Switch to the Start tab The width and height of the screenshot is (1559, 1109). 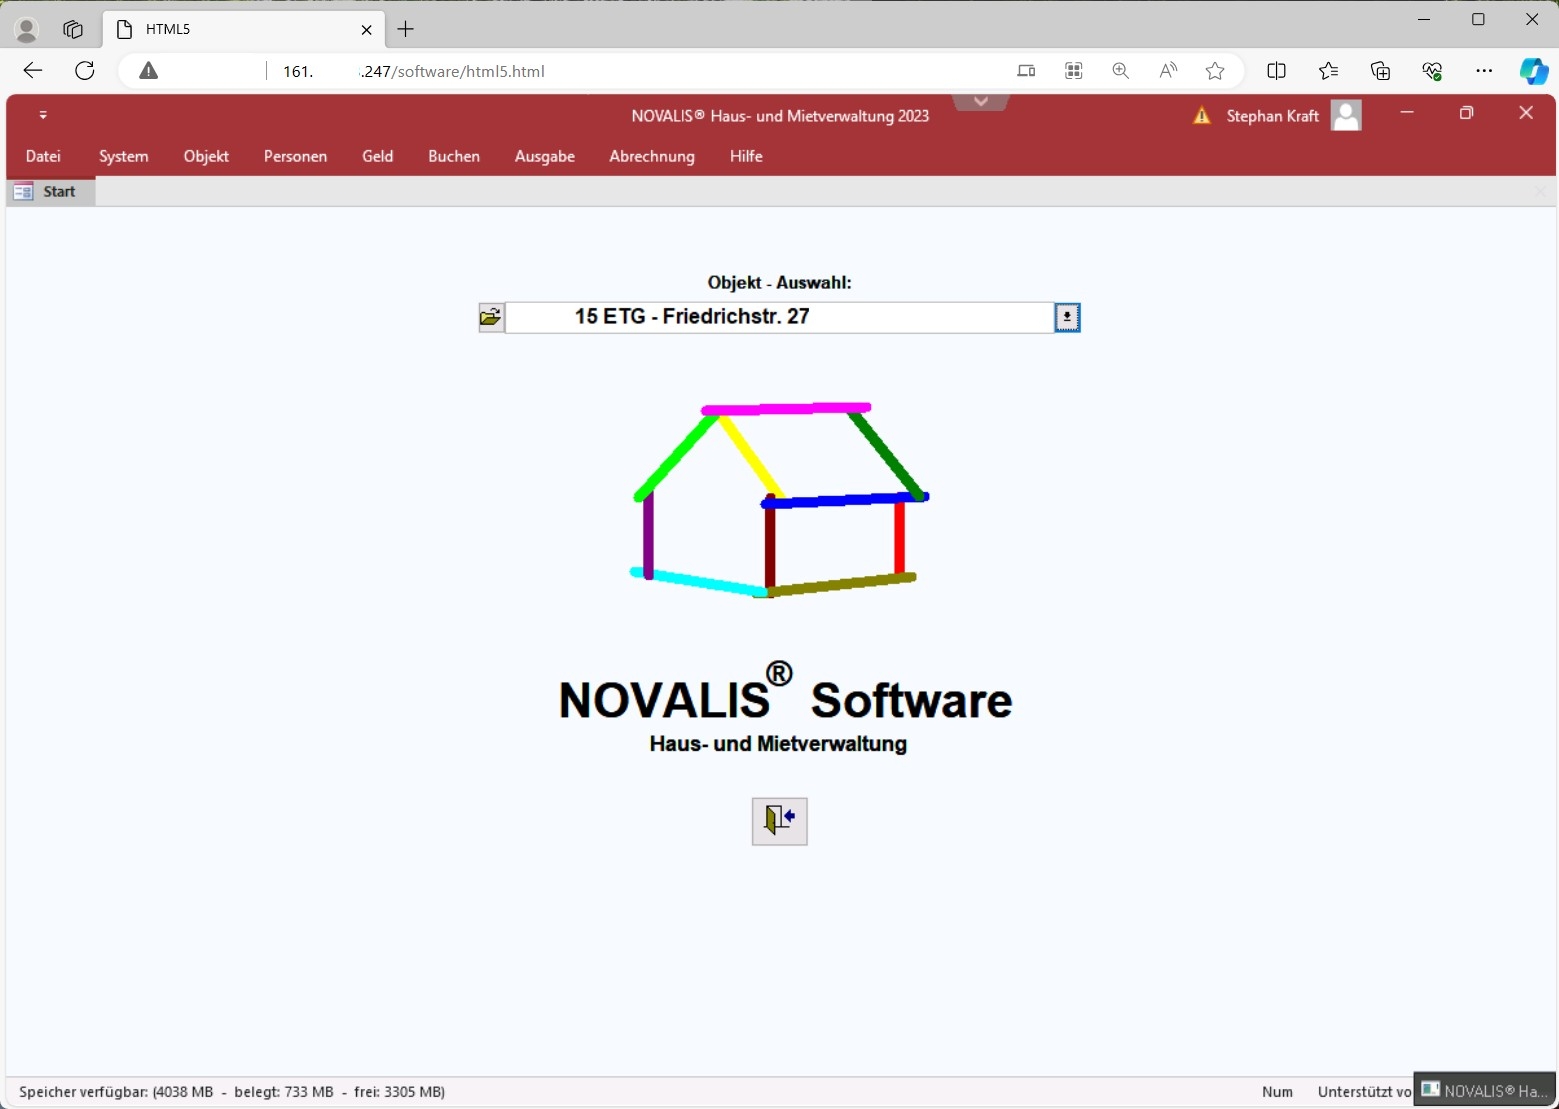50,191
